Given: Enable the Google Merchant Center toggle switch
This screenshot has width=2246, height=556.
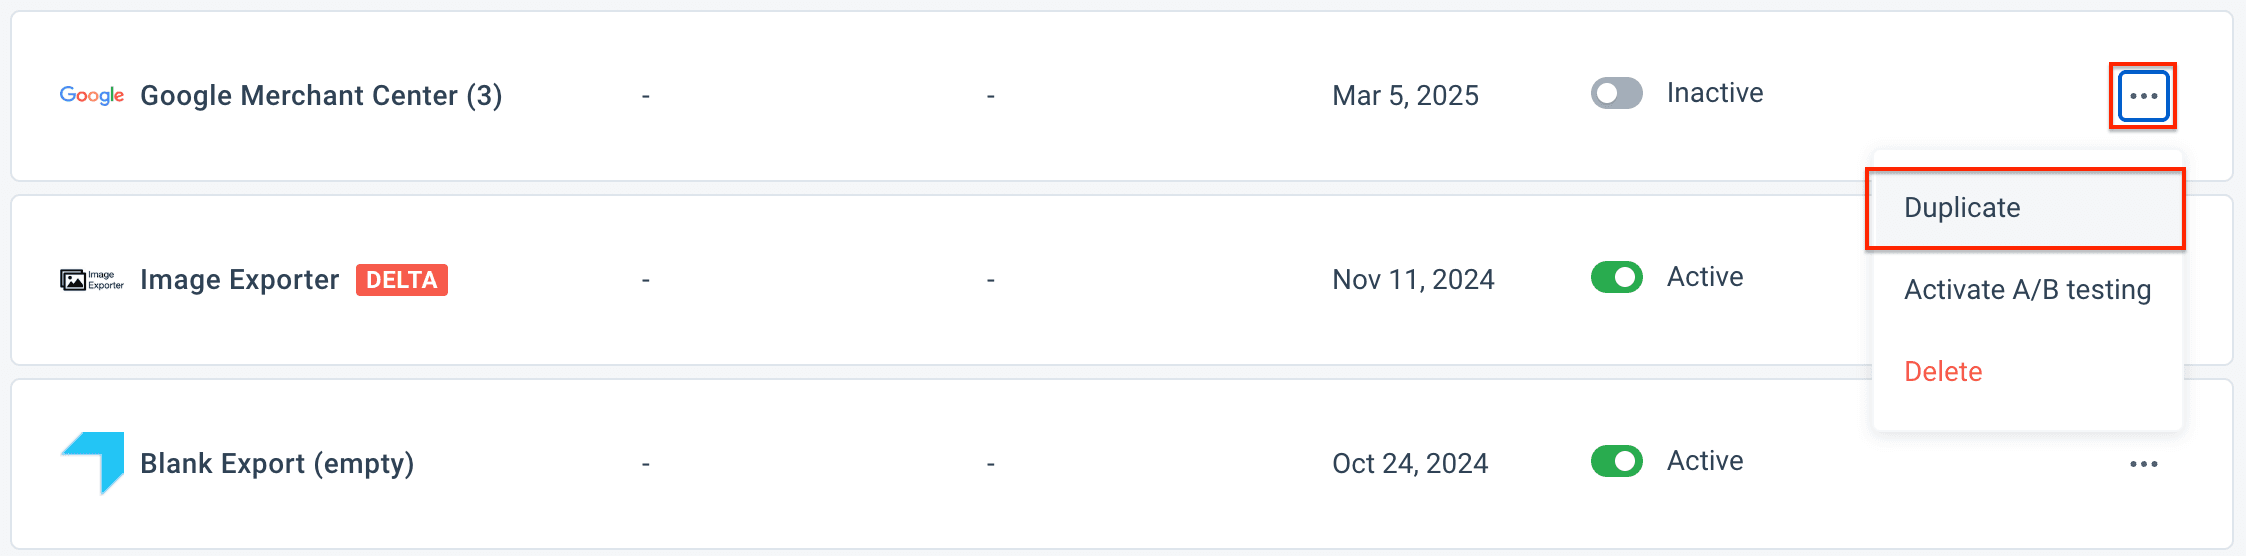Looking at the screenshot, I should coord(1616,93).
